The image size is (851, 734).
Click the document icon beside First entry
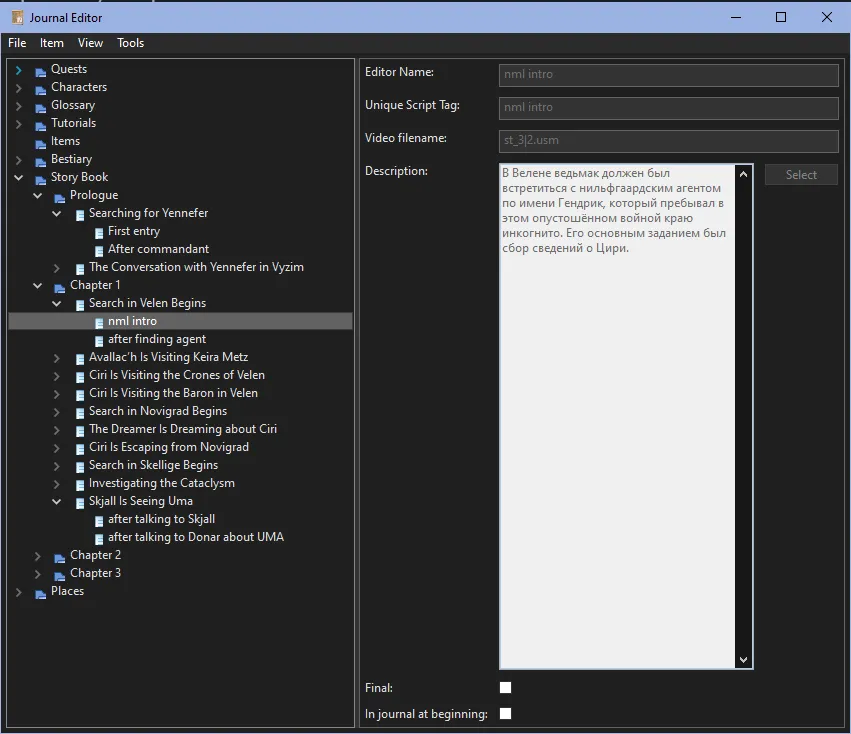click(98, 232)
